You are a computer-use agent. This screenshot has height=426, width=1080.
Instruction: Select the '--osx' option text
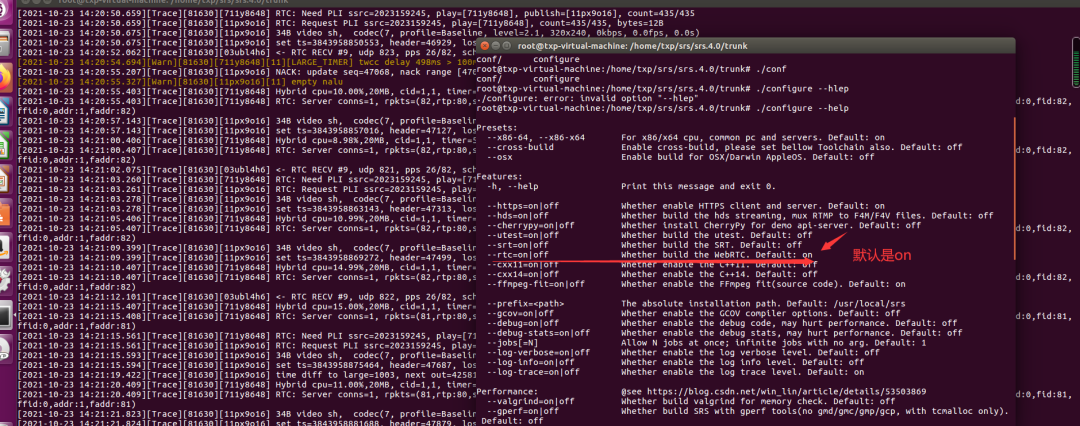(499, 157)
